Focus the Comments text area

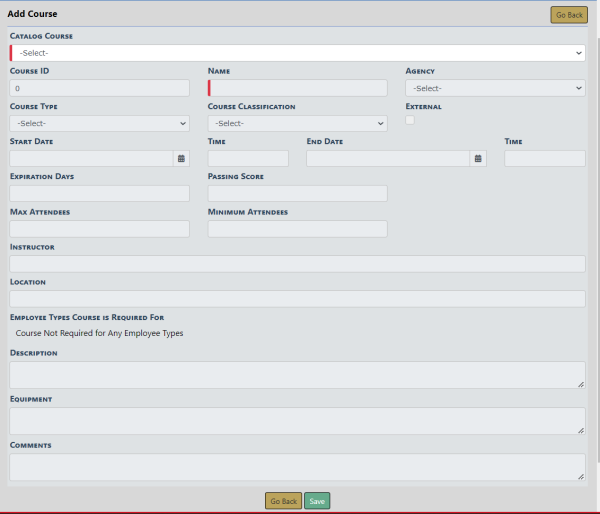[x=297, y=467]
